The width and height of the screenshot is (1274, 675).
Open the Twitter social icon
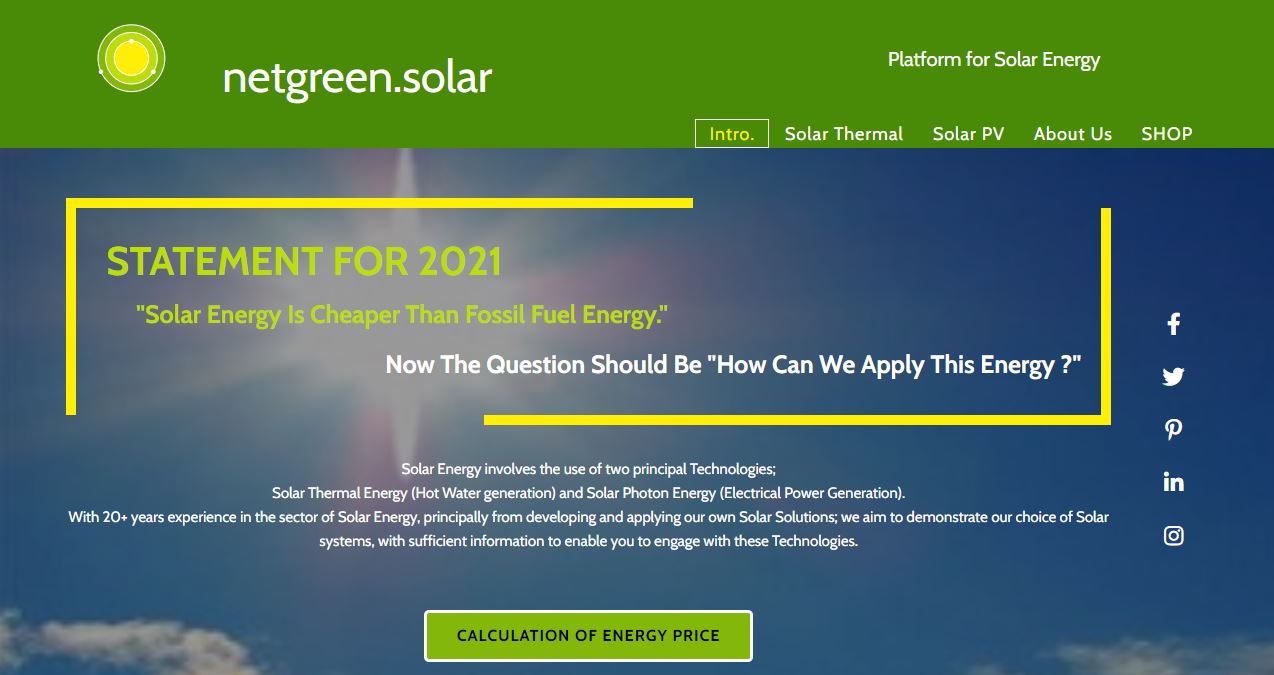(1174, 377)
